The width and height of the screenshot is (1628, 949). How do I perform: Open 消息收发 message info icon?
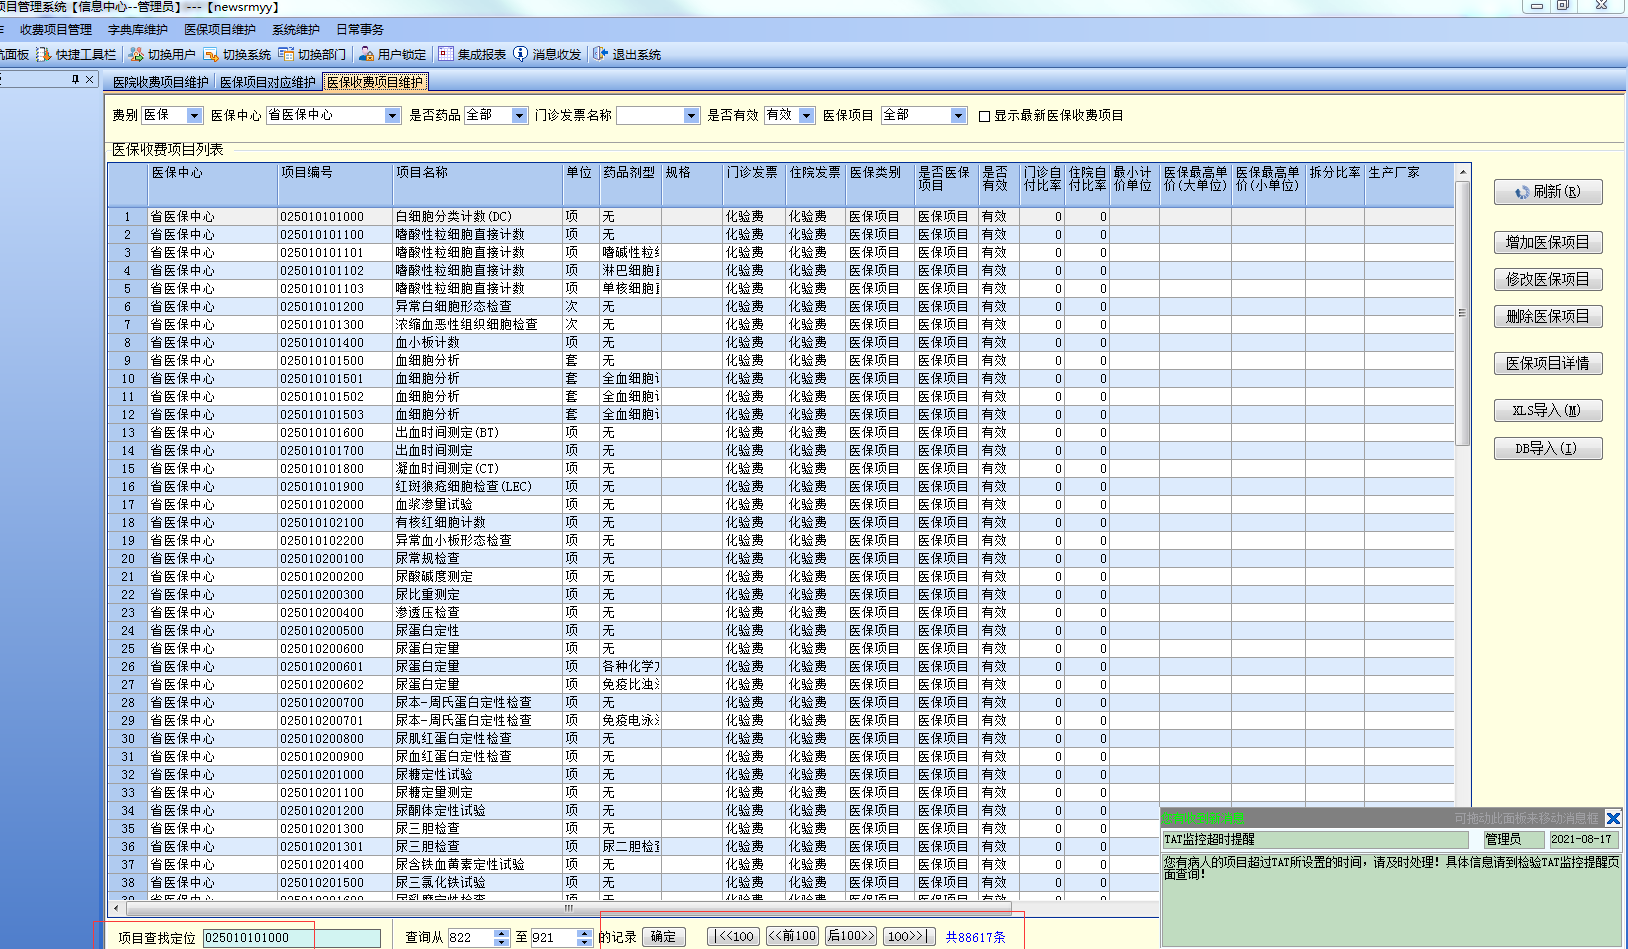tap(520, 54)
